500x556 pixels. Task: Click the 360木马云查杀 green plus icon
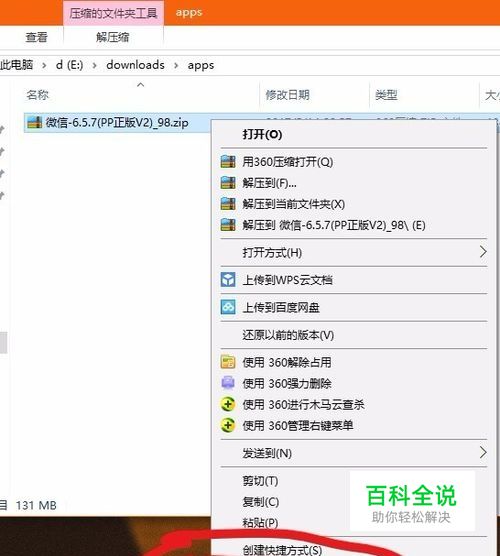click(x=228, y=404)
